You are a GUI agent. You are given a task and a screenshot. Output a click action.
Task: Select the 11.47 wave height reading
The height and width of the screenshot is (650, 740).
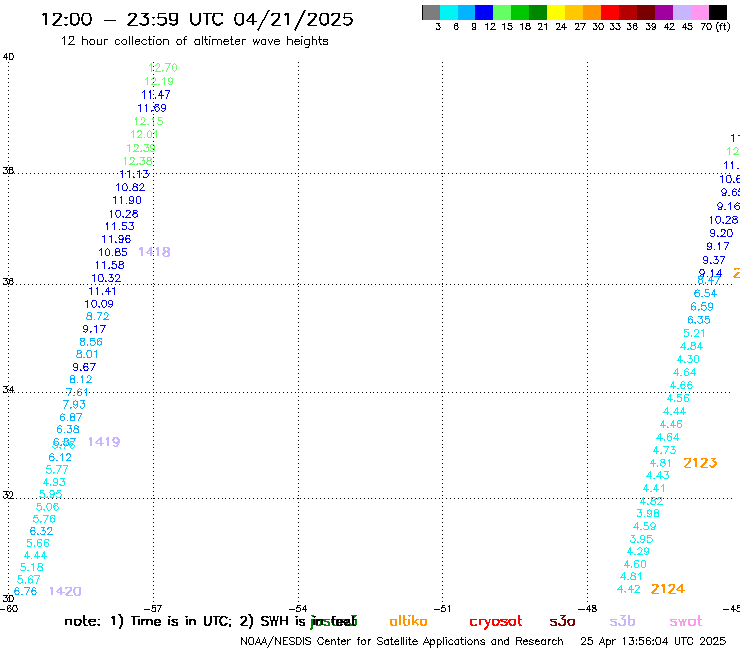[x=156, y=95]
